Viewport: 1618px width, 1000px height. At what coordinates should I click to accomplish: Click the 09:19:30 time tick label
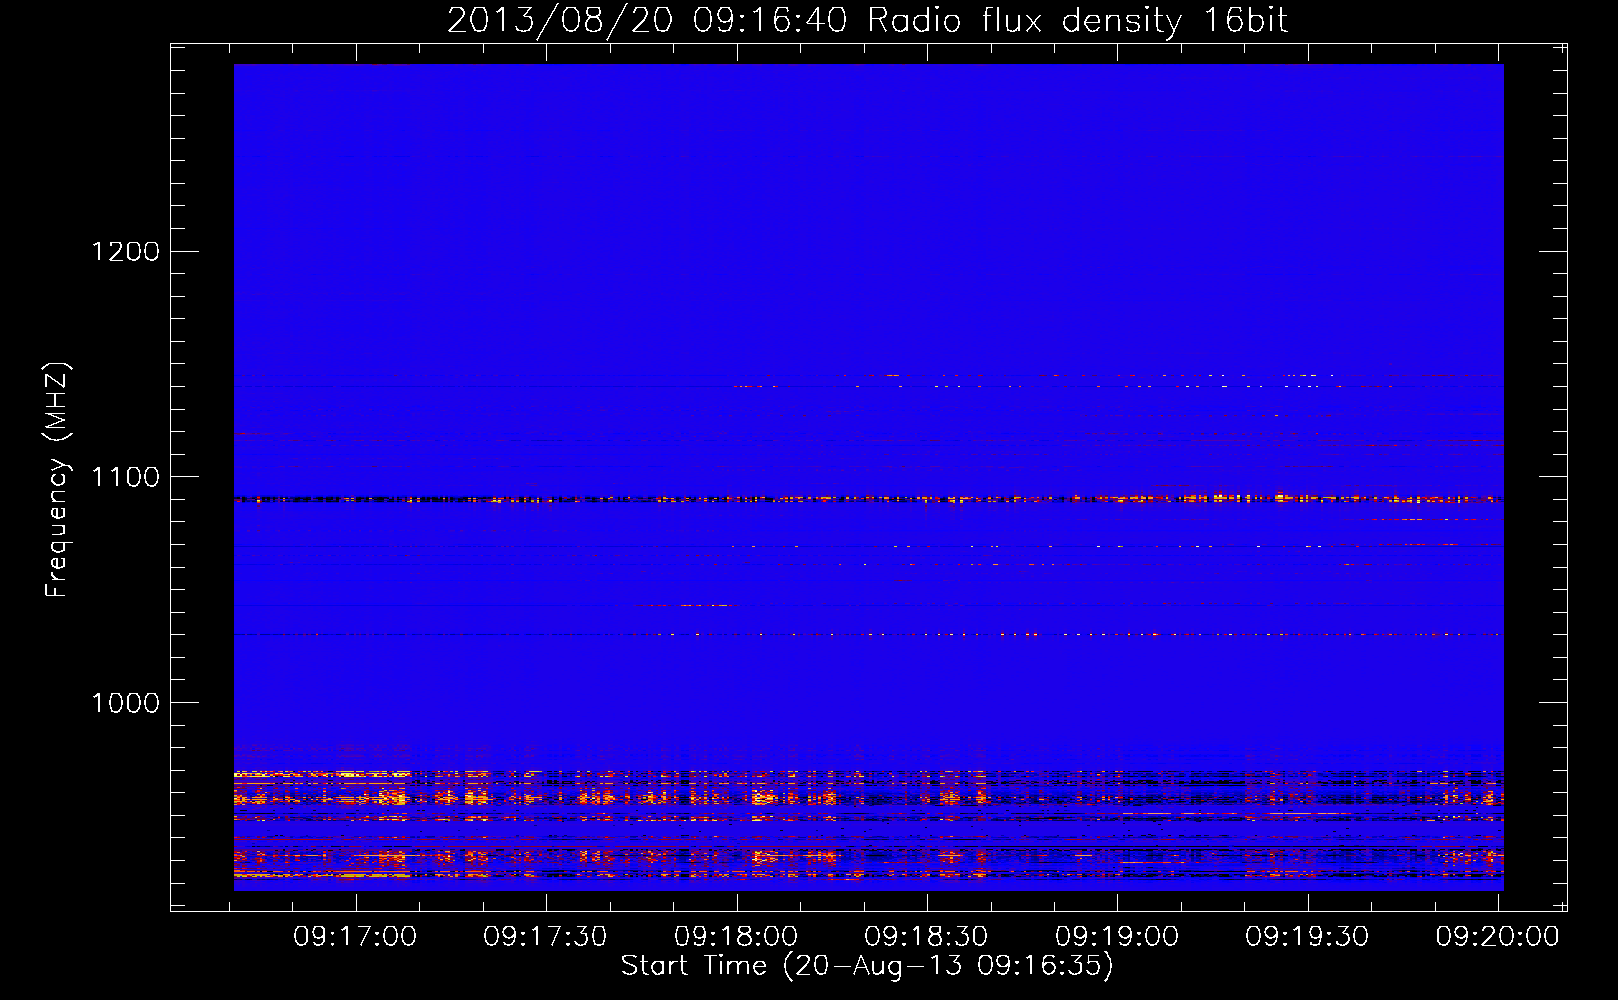[1307, 937]
